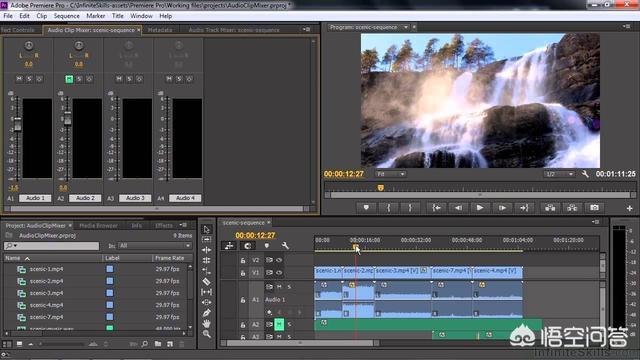Image resolution: width=640 pixels, height=360 pixels.
Task: Open the playback resolution 1/2 dropdown
Action: (559, 174)
